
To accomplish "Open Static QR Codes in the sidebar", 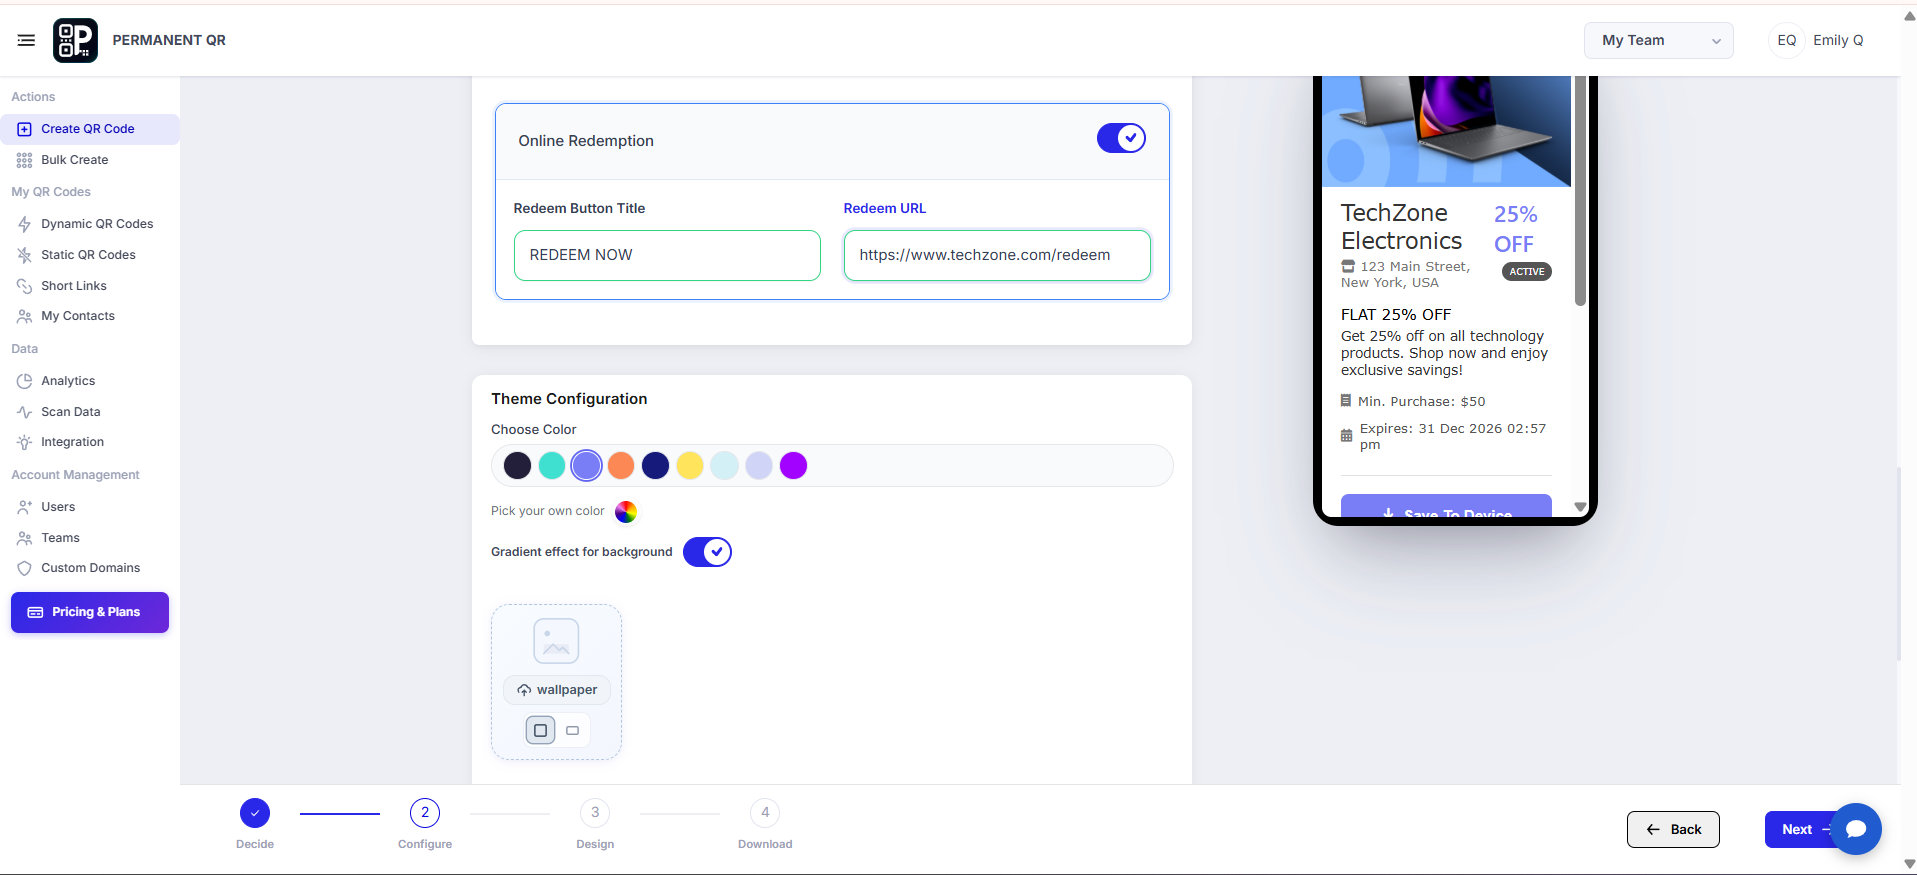I will pyautogui.click(x=90, y=255).
